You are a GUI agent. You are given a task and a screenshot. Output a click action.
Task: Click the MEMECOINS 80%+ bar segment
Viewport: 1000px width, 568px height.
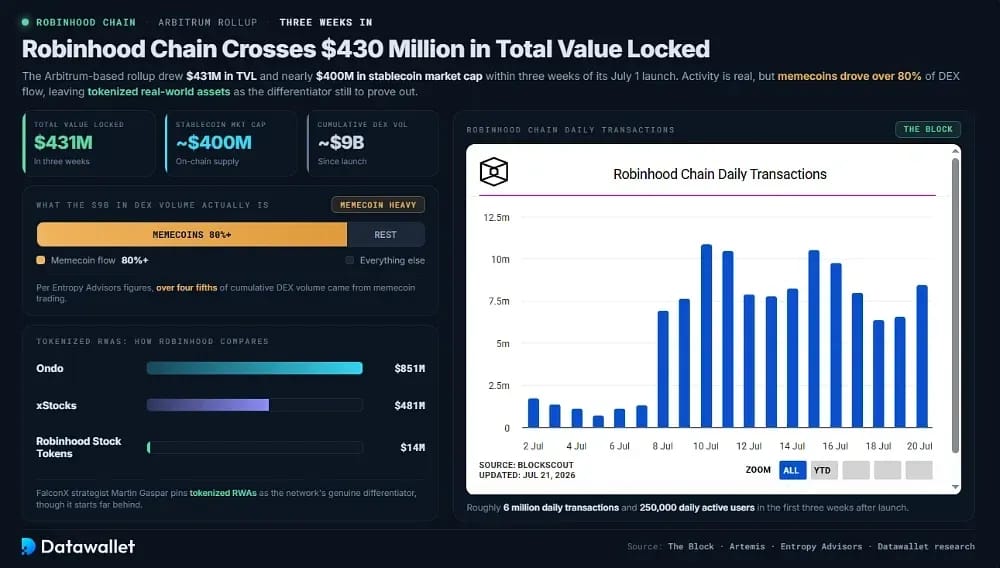pyautogui.click(x=192, y=235)
